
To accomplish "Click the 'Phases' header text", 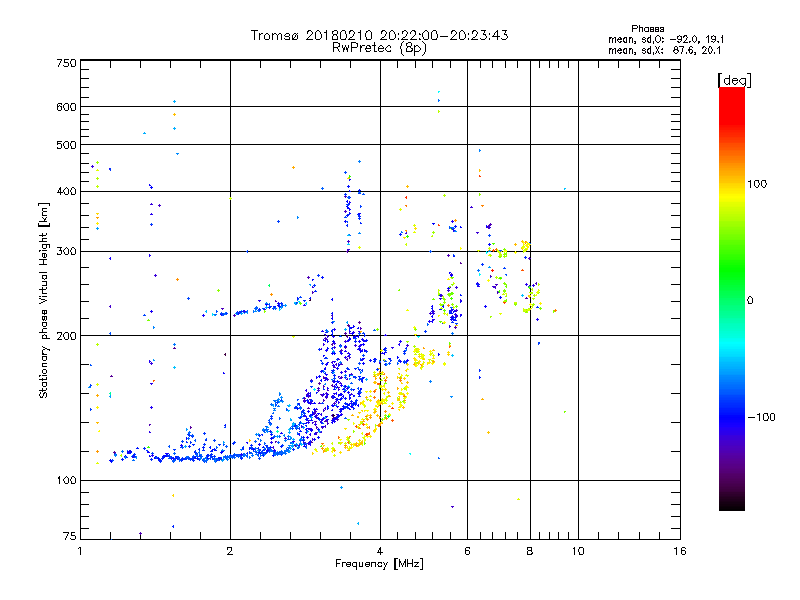I will point(647,29).
